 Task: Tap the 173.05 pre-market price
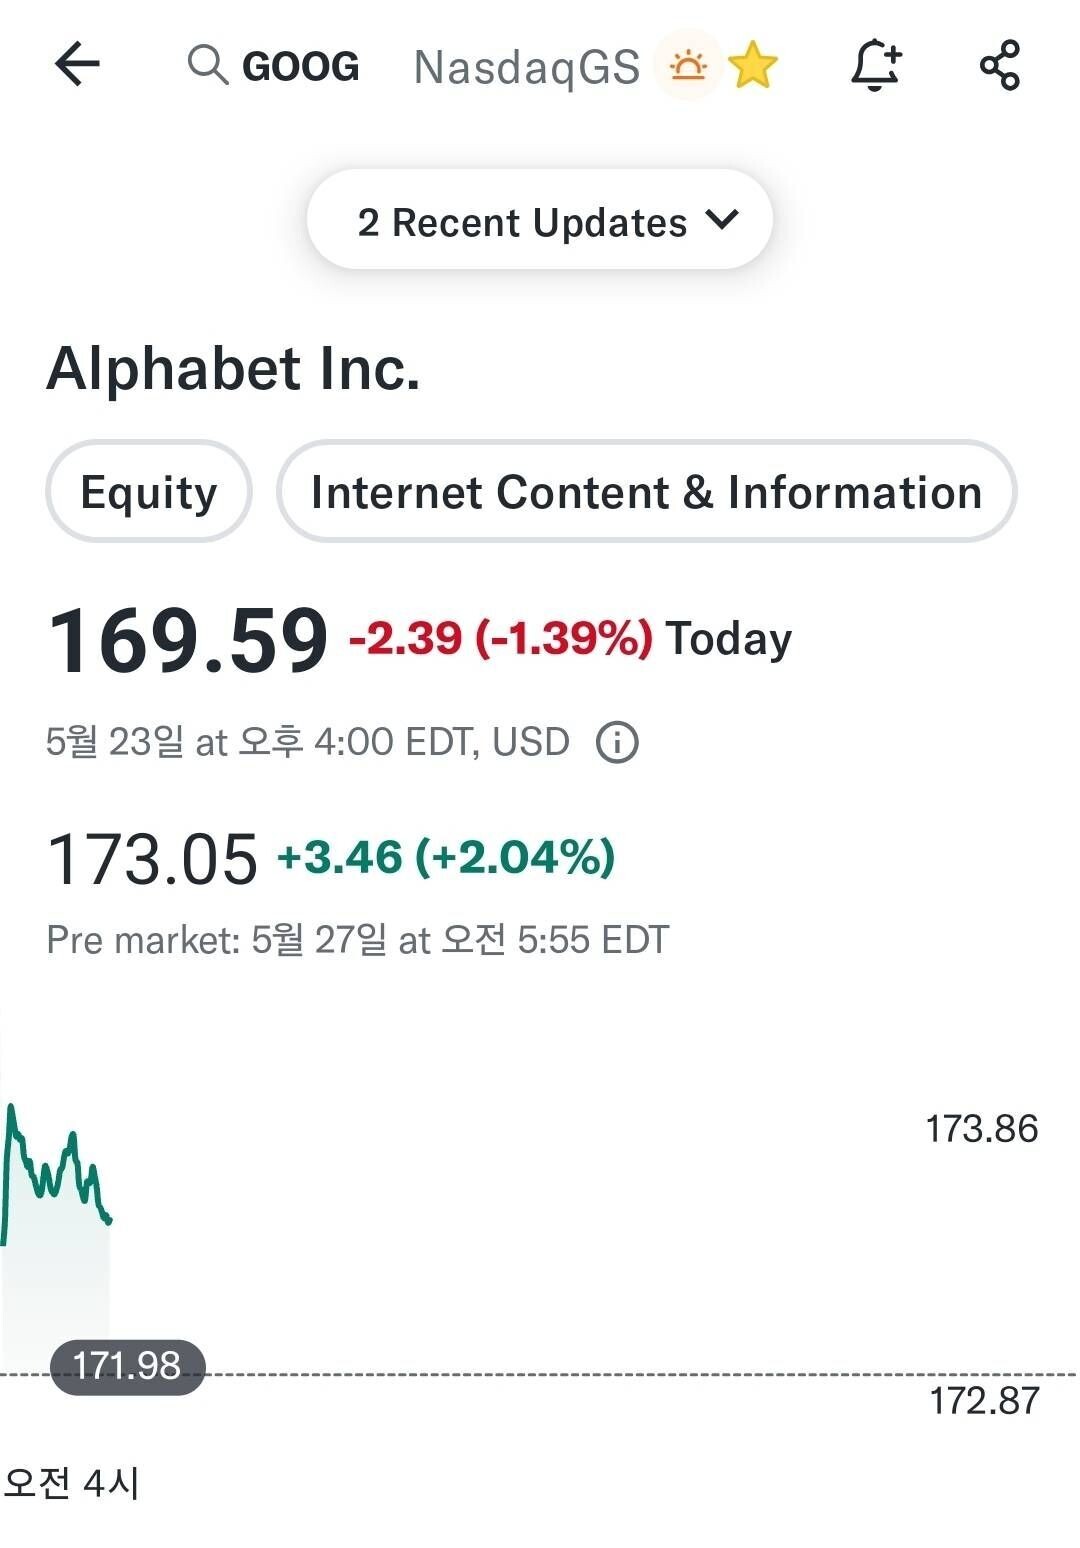pyautogui.click(x=152, y=859)
